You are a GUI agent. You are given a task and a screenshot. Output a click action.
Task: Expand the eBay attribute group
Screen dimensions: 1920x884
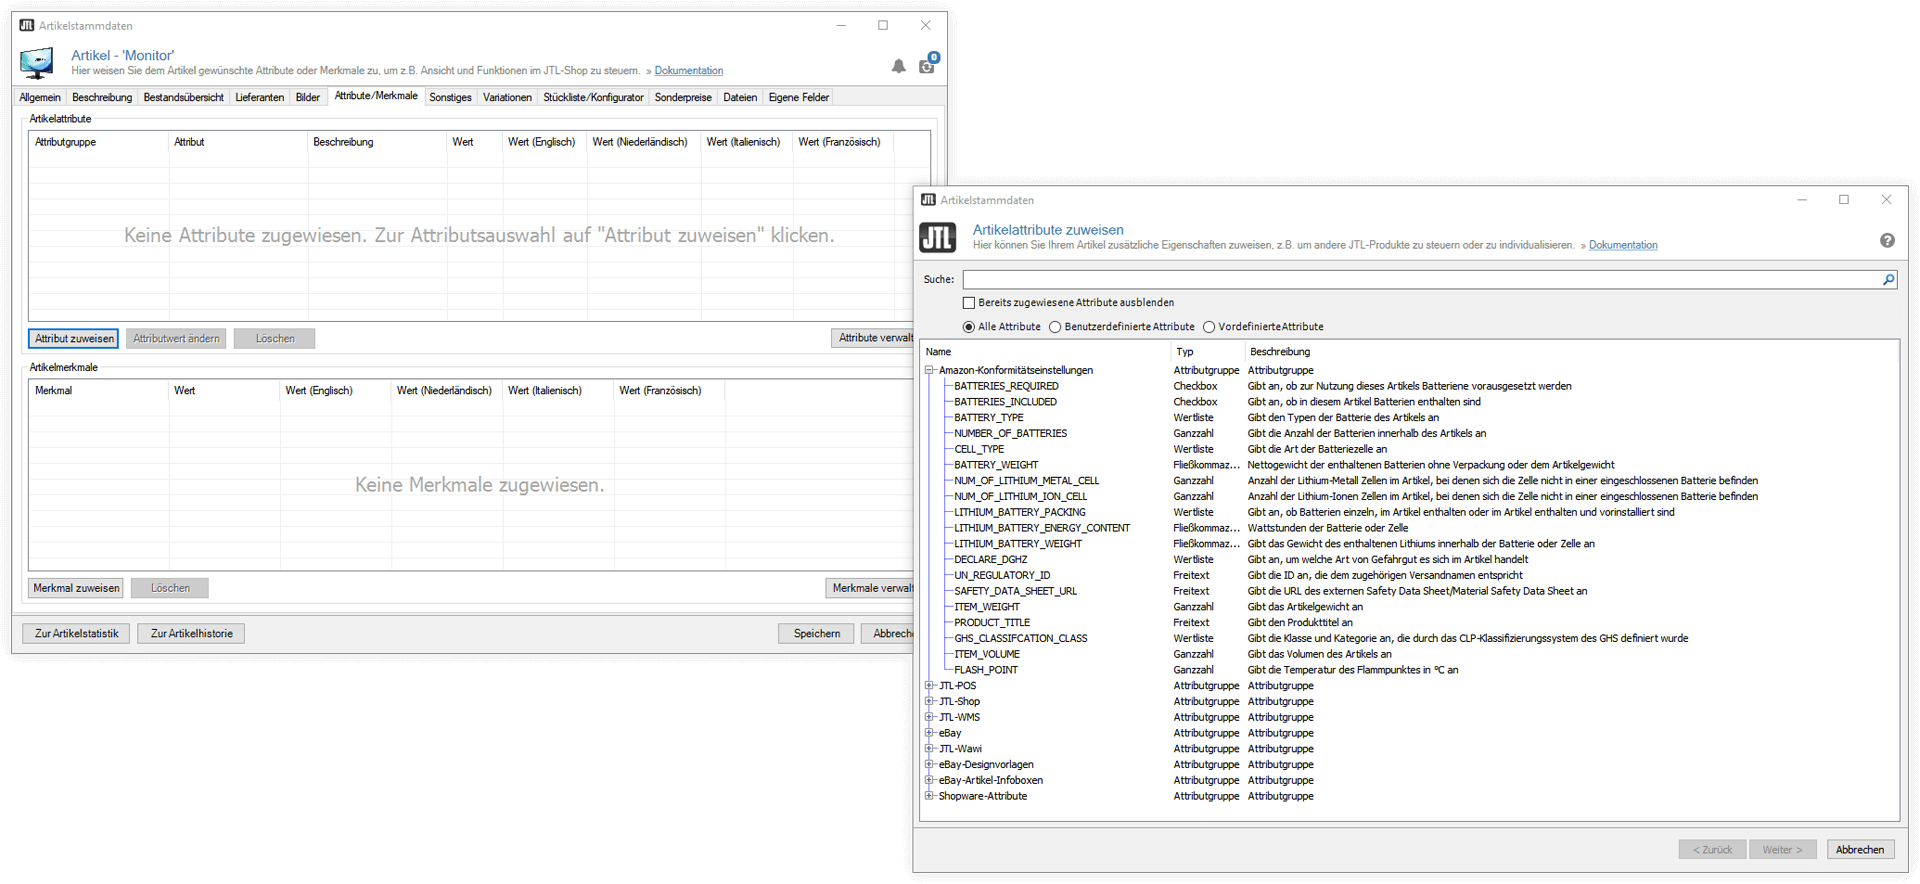(x=929, y=733)
